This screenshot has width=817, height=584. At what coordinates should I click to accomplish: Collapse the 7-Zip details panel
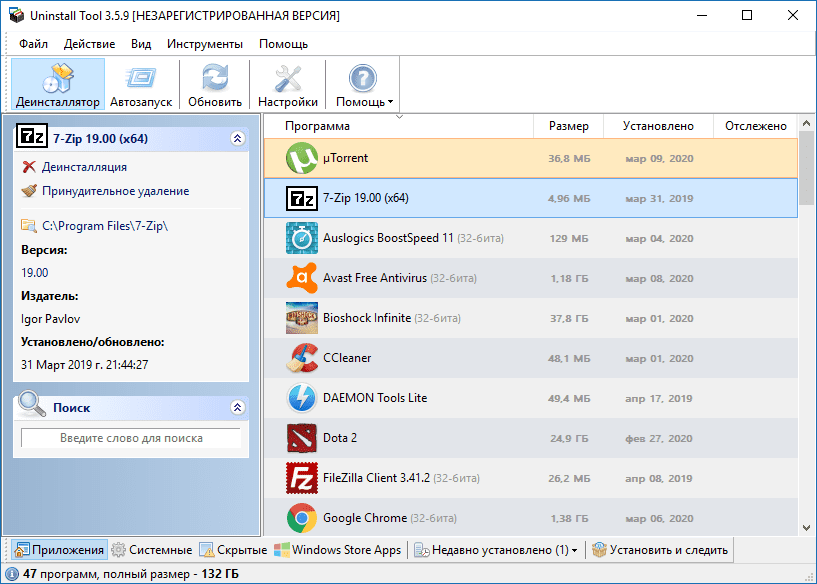pos(238,139)
